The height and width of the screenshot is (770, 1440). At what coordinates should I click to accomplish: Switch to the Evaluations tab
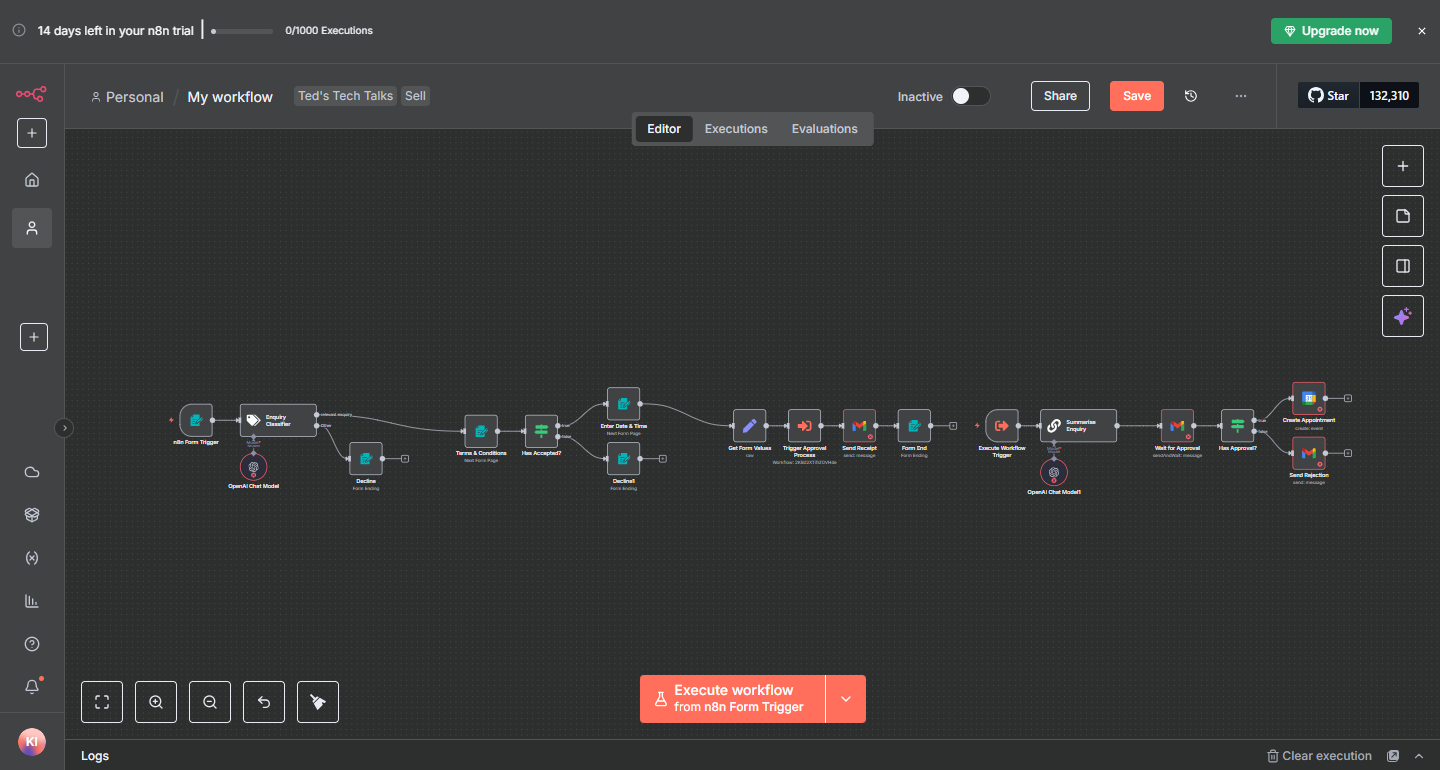coord(824,129)
